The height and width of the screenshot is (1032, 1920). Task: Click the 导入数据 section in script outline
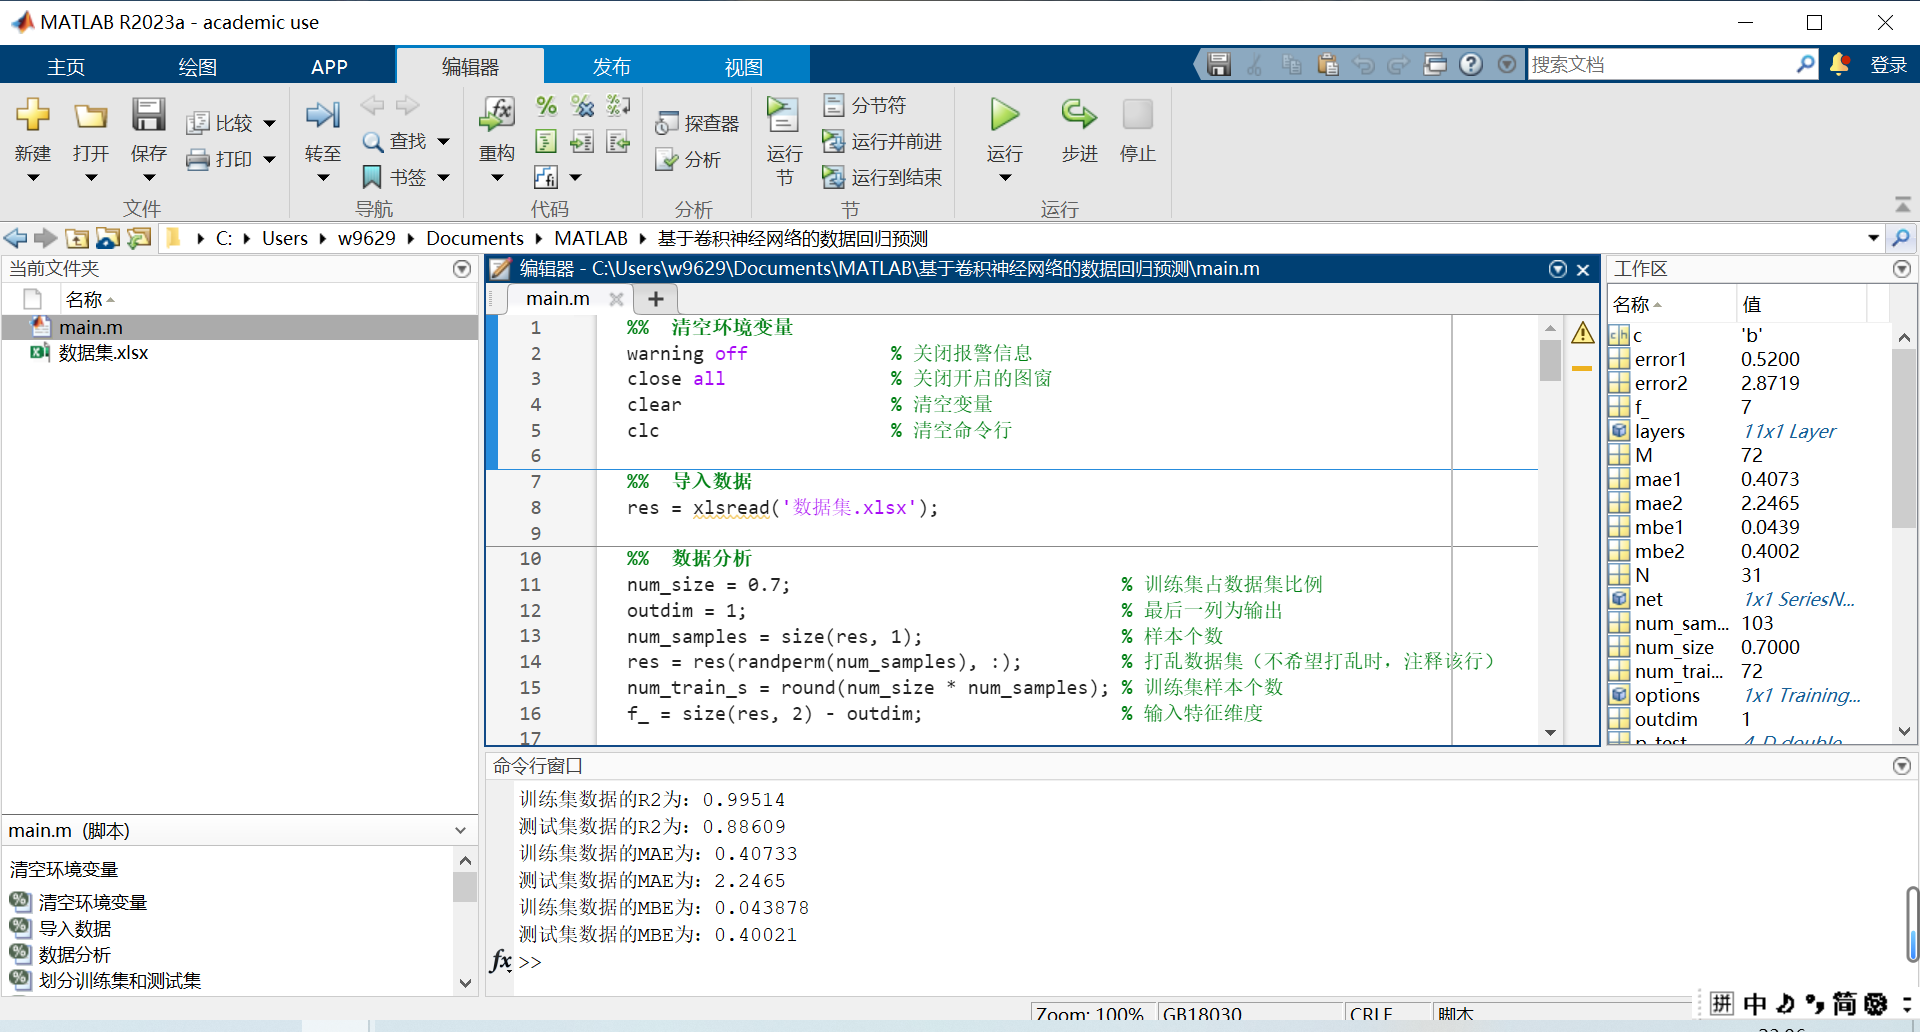click(74, 929)
